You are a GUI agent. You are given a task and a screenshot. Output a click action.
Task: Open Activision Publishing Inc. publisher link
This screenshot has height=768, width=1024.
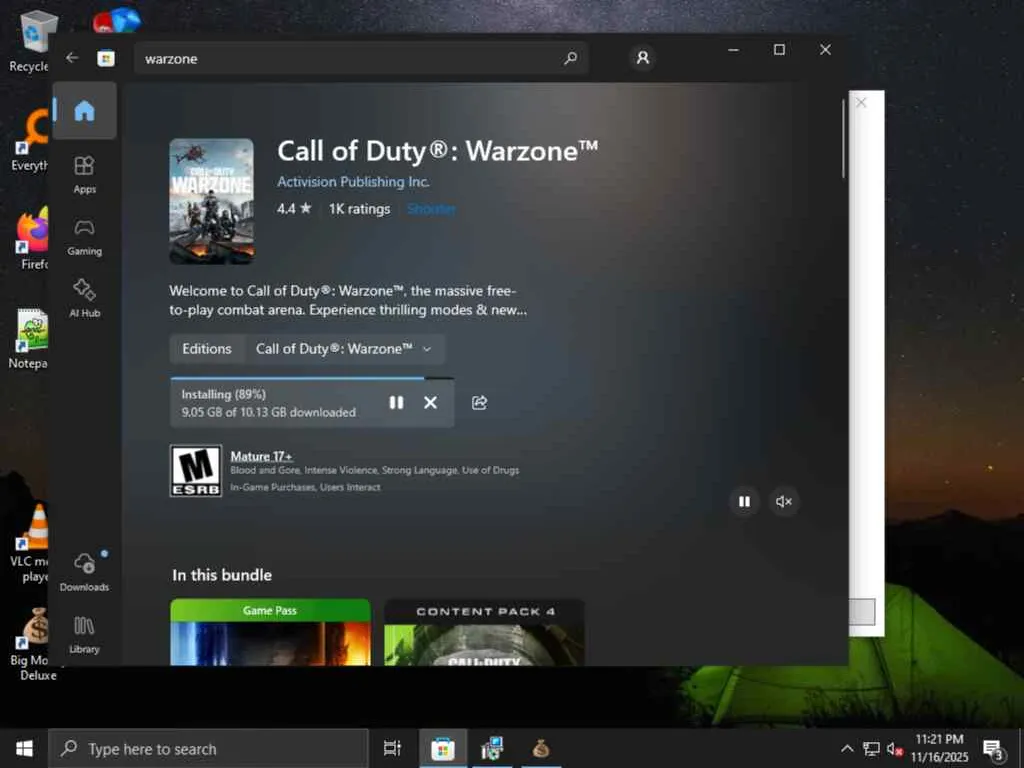click(x=353, y=182)
